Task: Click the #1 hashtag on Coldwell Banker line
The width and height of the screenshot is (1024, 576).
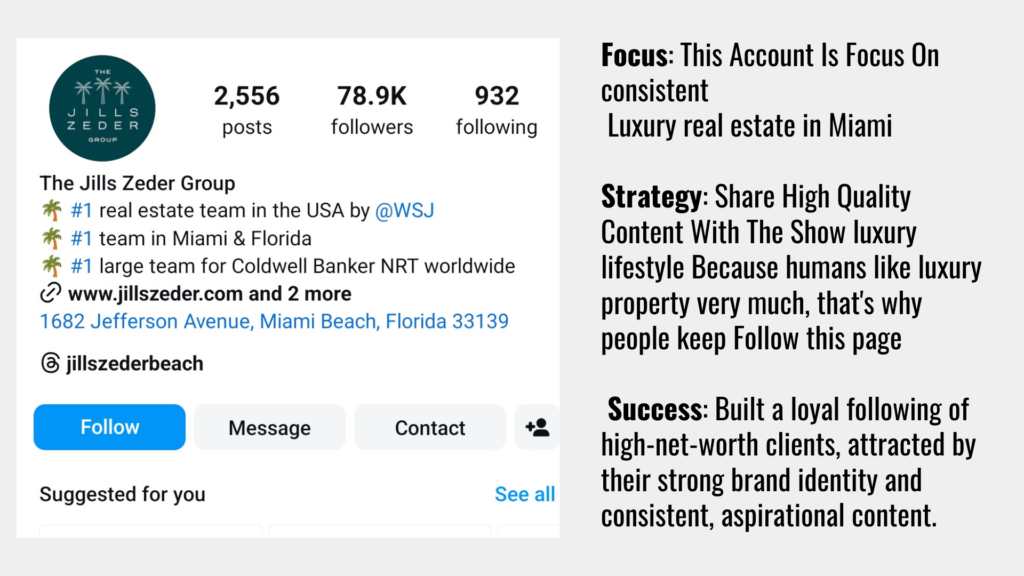Action: coord(81,266)
